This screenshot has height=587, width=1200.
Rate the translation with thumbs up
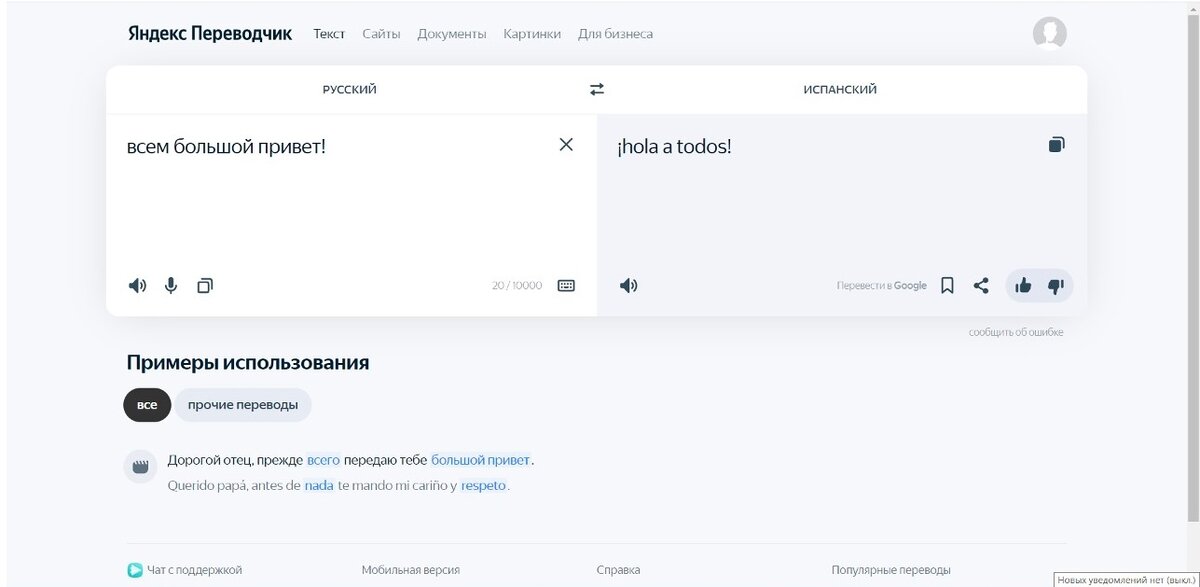click(1023, 286)
